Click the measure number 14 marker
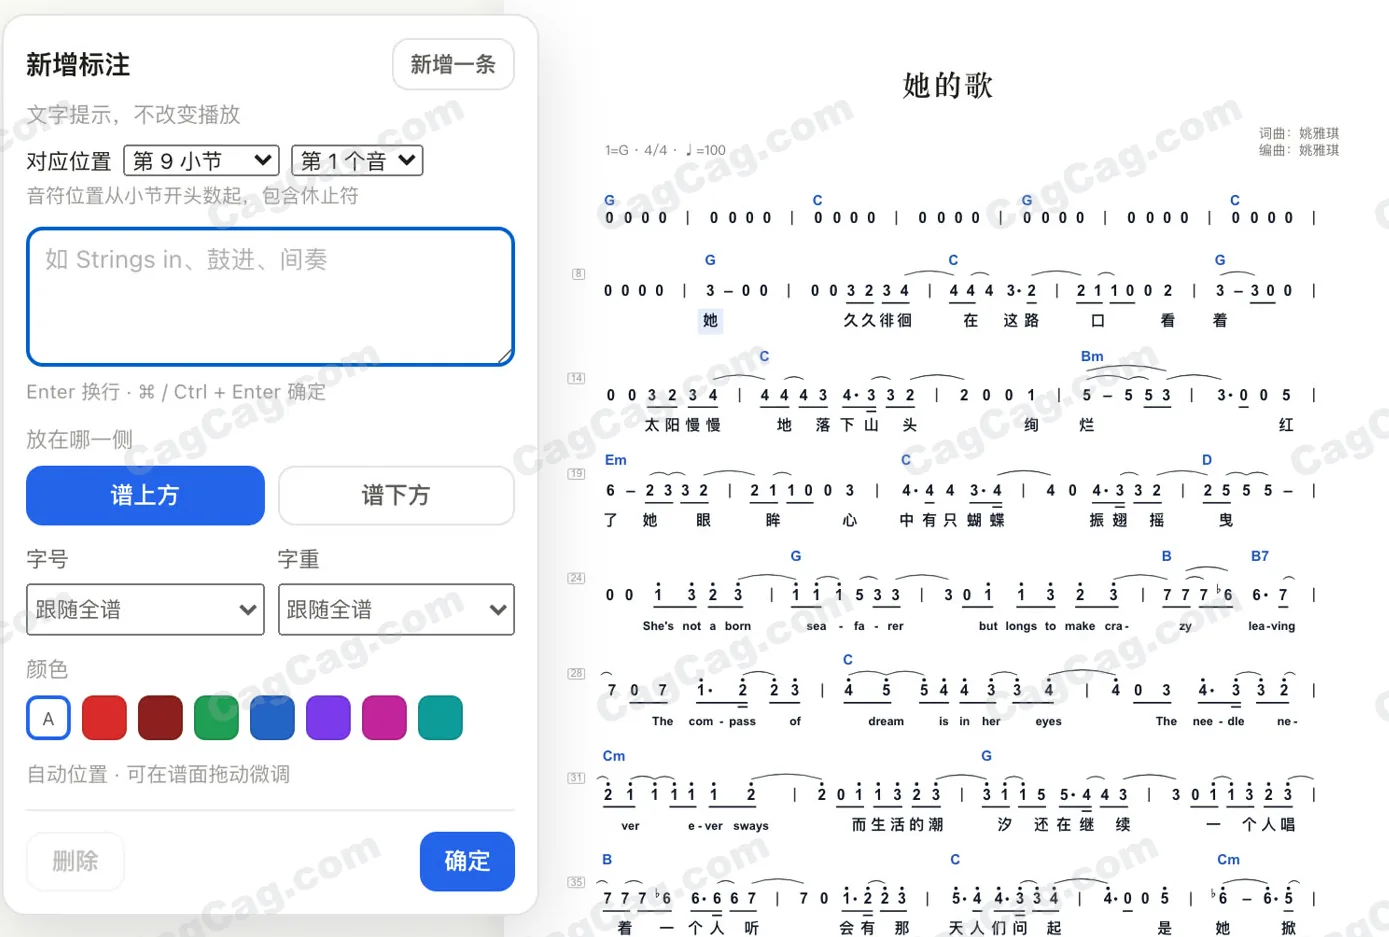This screenshot has height=937, width=1389. (x=576, y=378)
